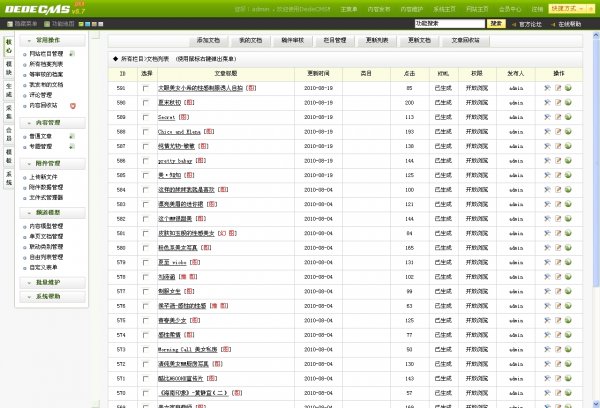
Task: Click the yellow 搜索 search button
Action: (x=496, y=24)
